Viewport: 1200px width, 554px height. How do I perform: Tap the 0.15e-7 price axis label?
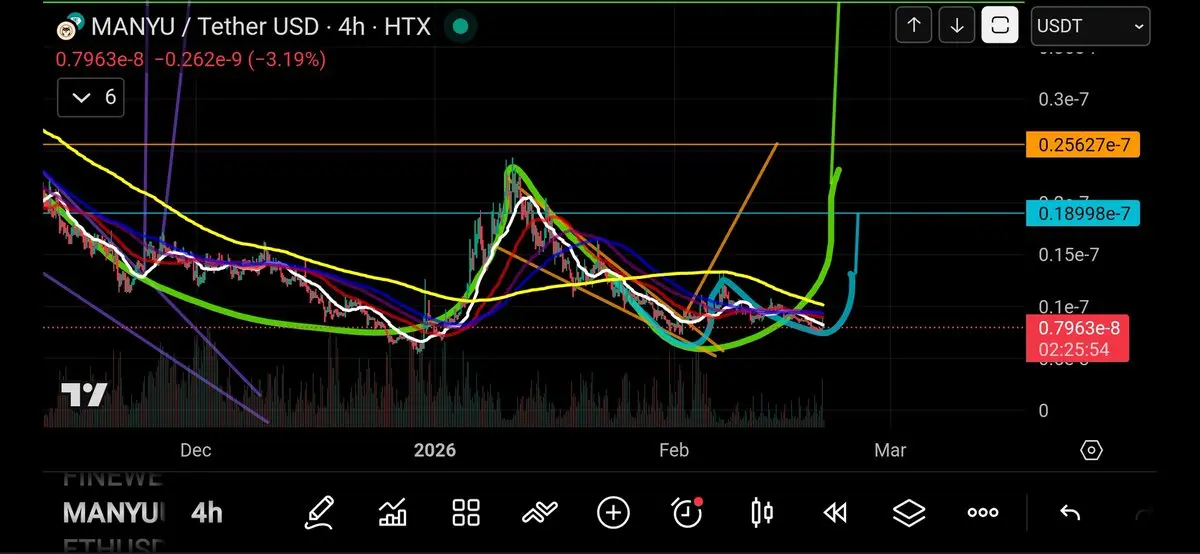[1068, 255]
